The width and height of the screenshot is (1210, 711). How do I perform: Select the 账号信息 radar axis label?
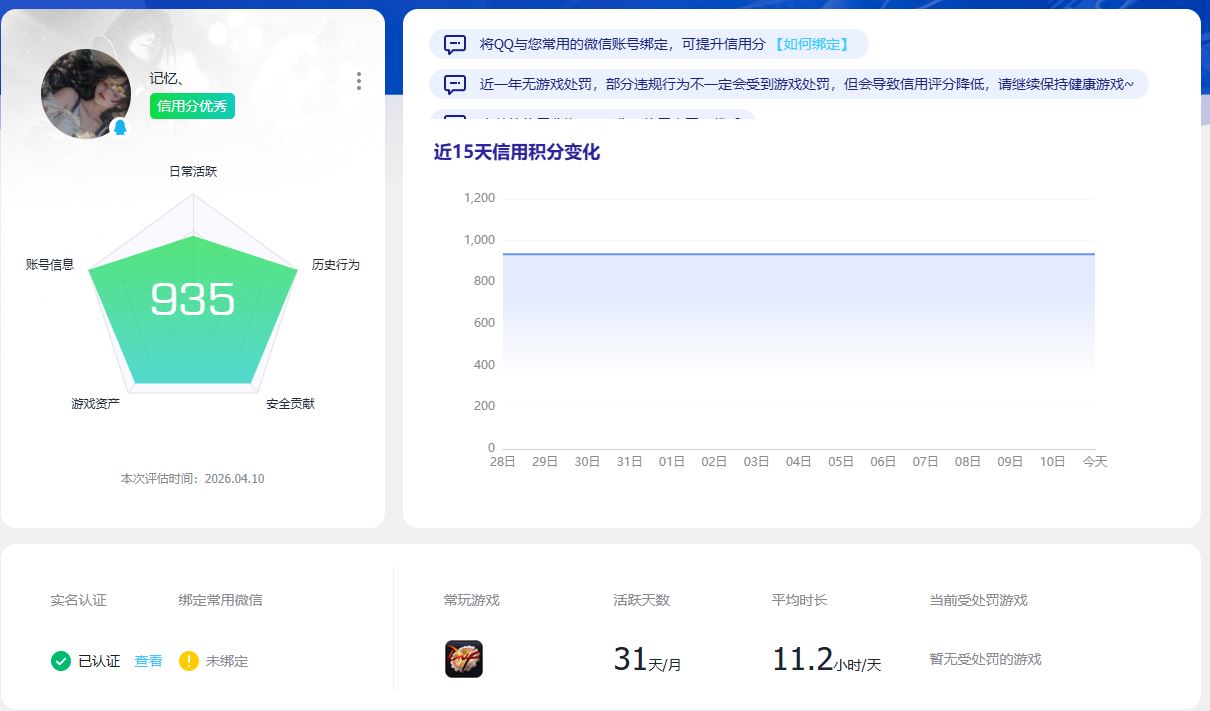(x=50, y=265)
